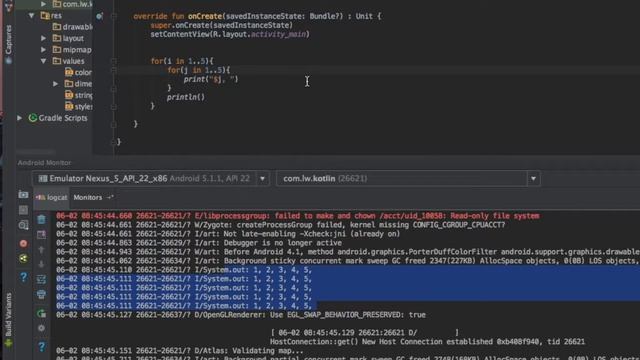Expand the mipmap folder
The image size is (640, 360).
tap(44, 50)
